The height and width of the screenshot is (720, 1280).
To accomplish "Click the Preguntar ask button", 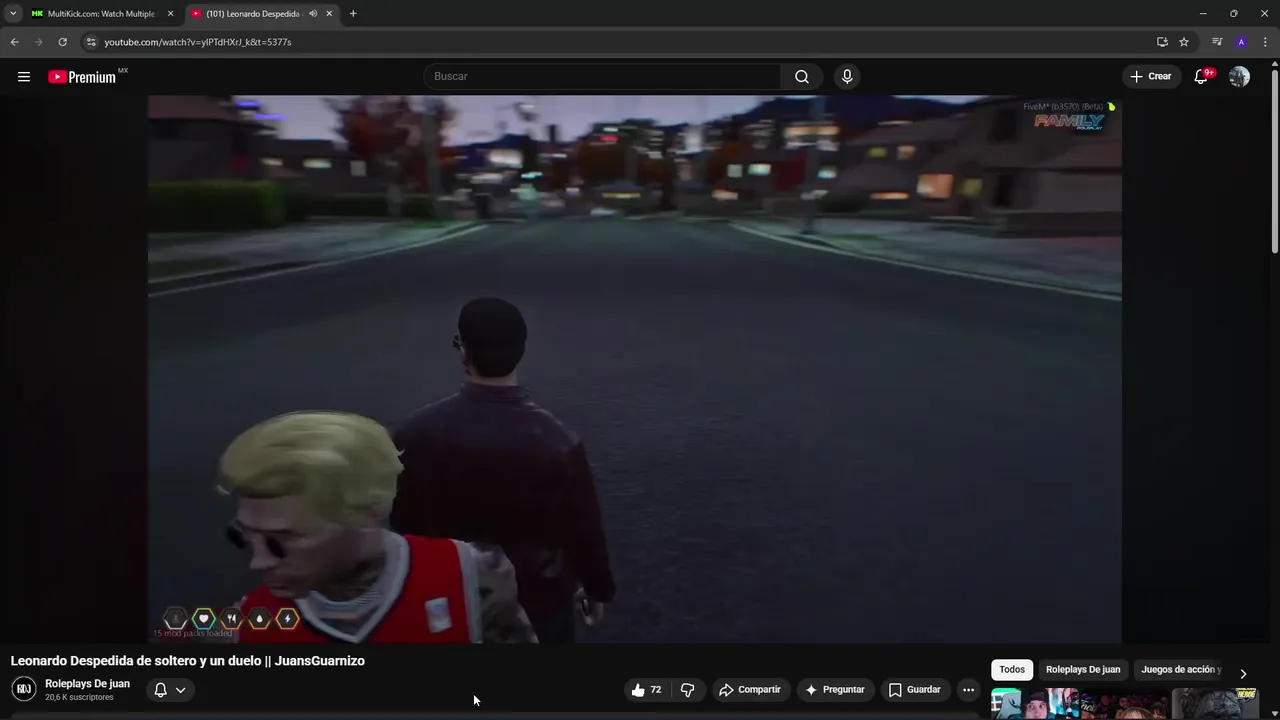I will (835, 689).
